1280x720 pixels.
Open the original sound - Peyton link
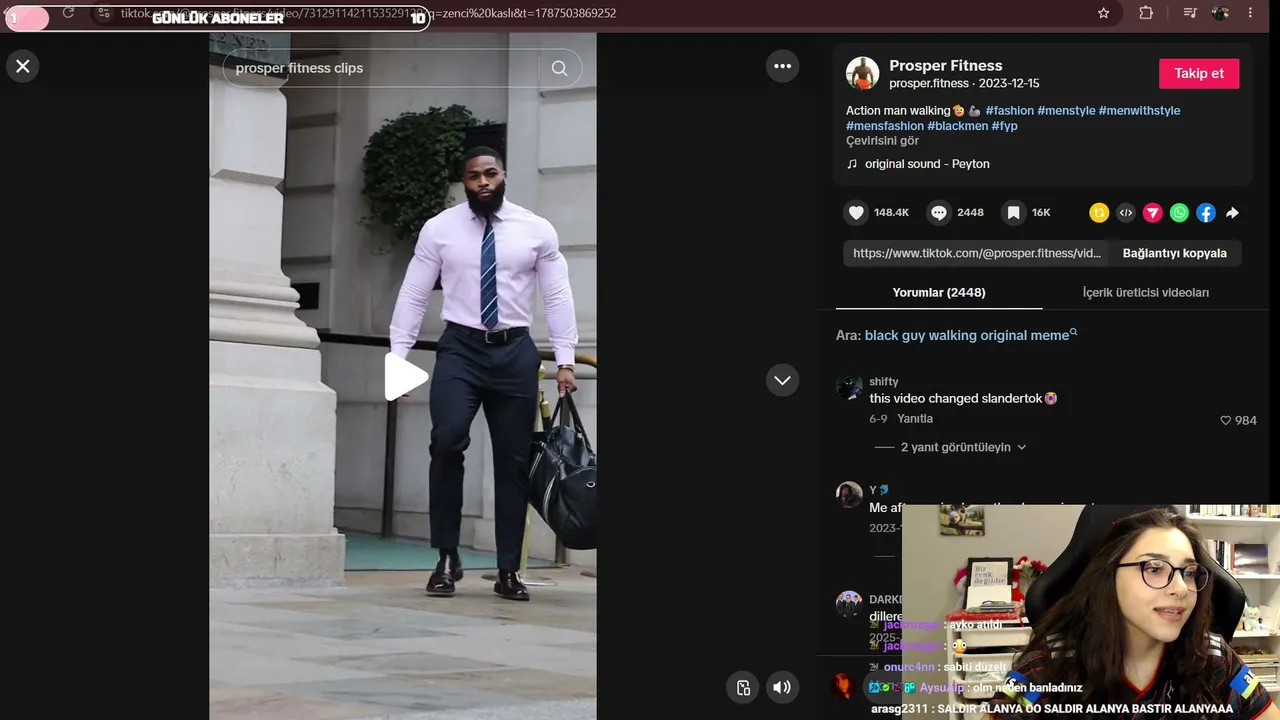(927, 164)
